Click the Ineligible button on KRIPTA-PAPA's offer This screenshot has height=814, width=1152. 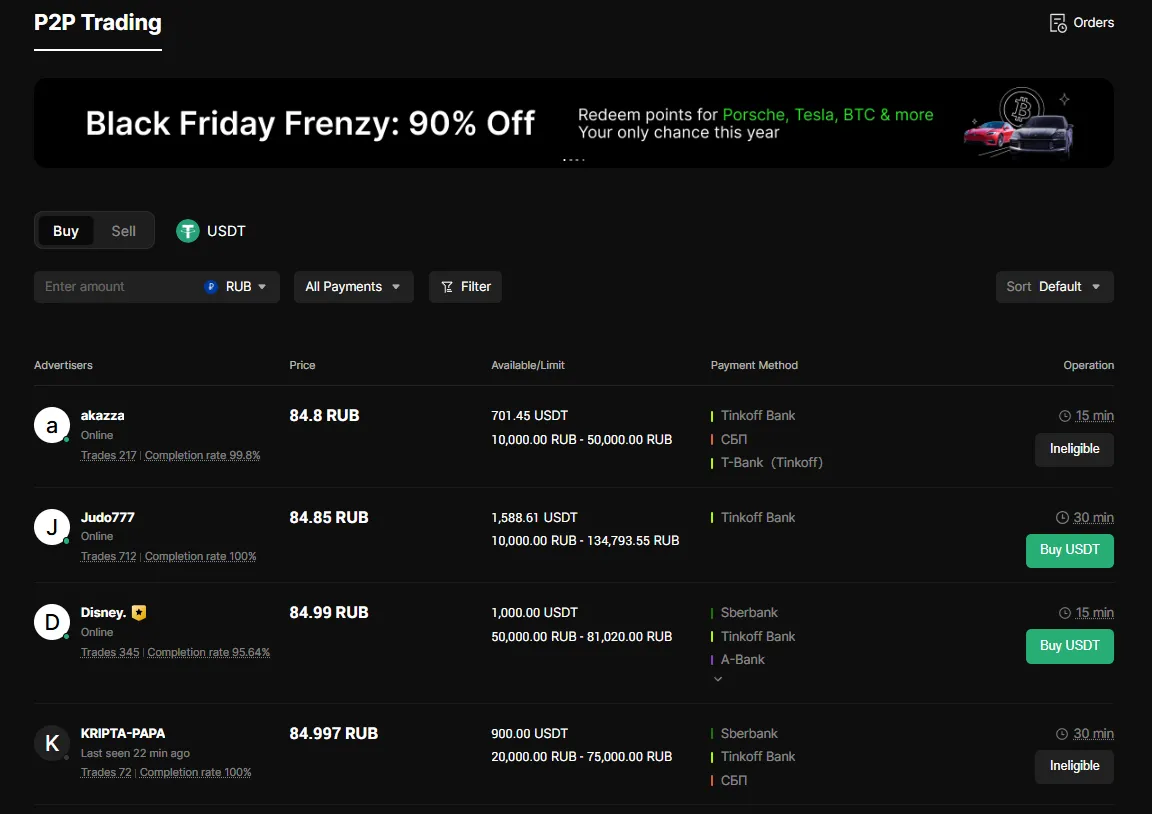click(1073, 766)
